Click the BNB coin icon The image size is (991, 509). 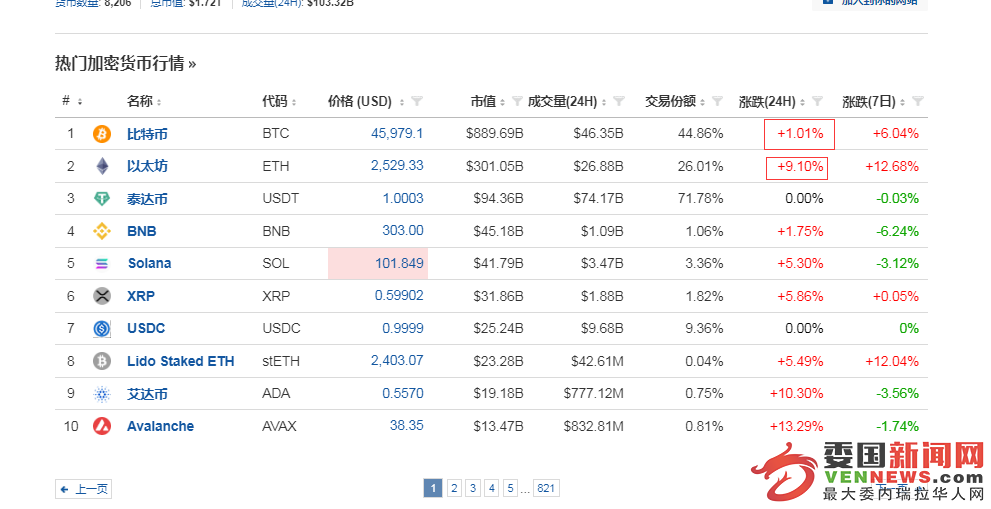tap(102, 231)
